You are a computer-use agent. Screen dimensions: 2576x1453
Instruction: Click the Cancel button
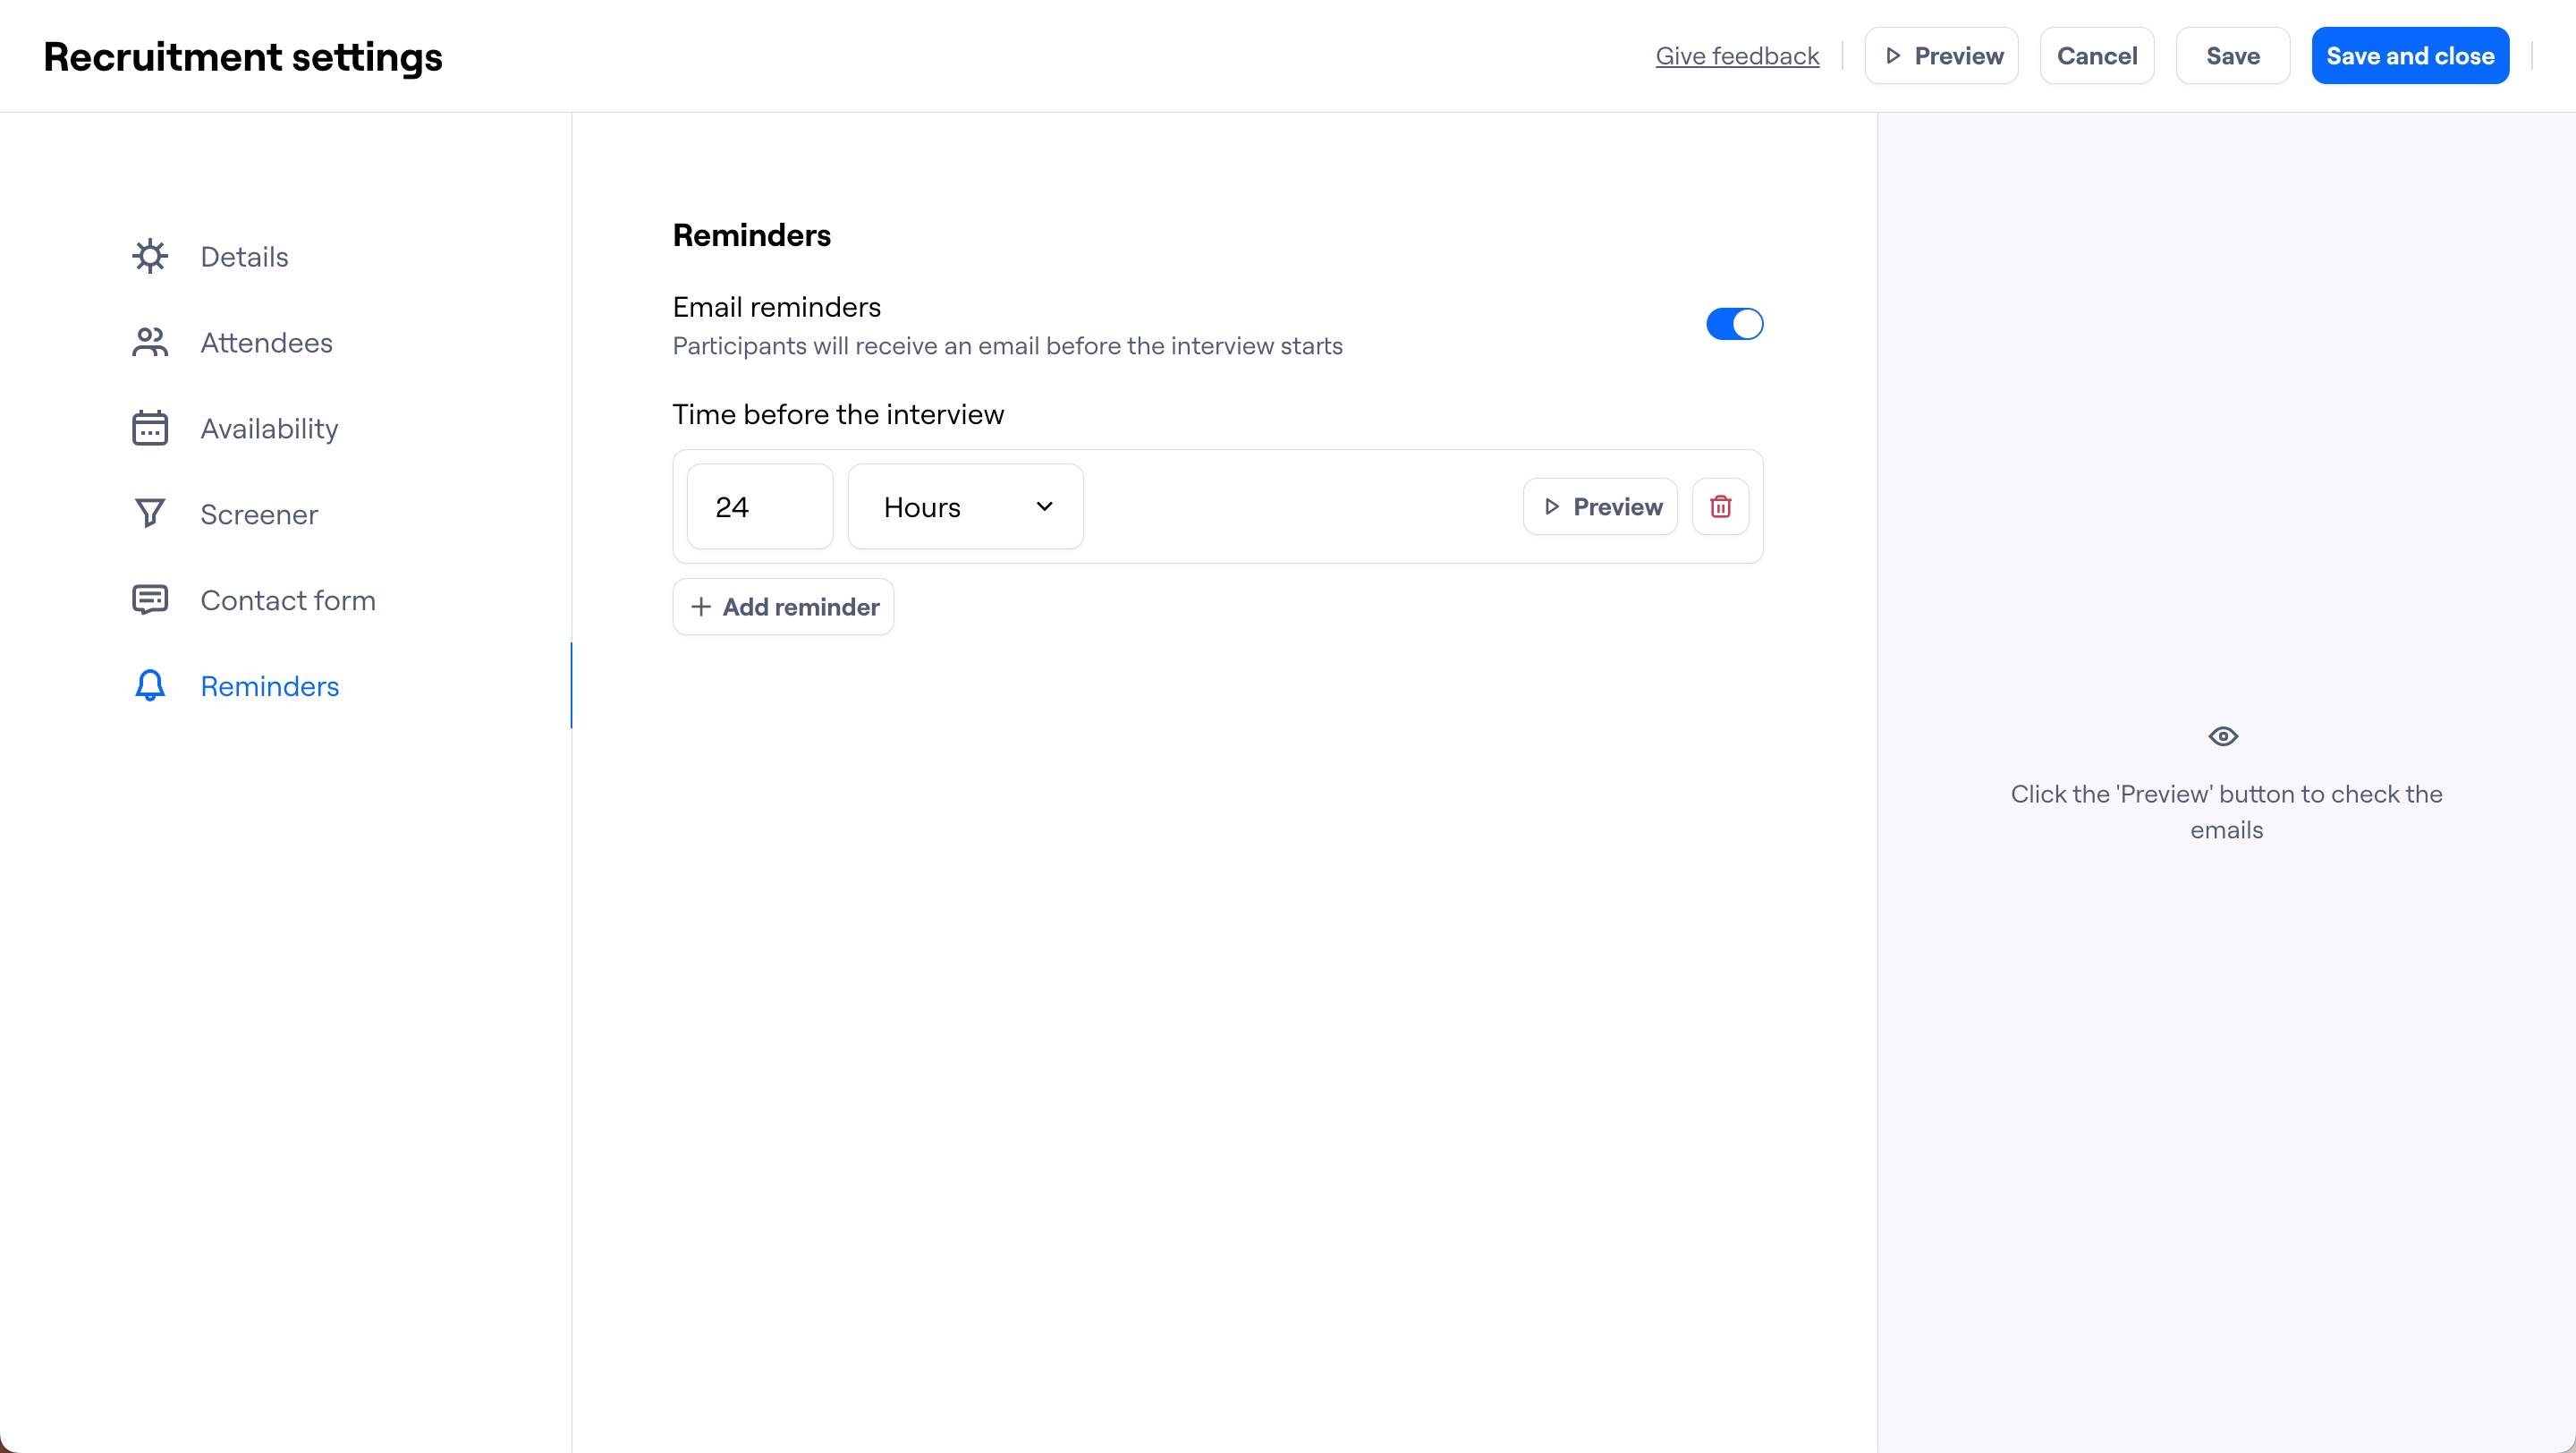click(2096, 56)
